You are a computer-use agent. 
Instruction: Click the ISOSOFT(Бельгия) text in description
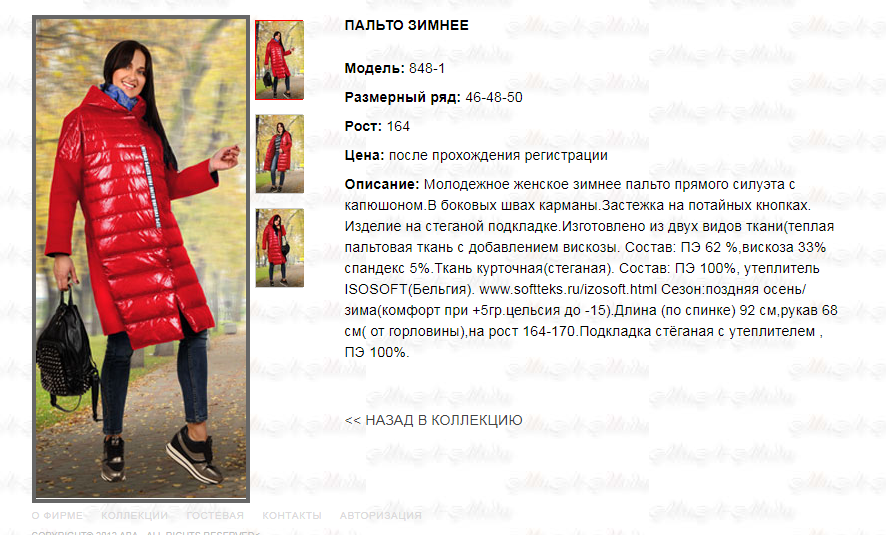(409, 289)
